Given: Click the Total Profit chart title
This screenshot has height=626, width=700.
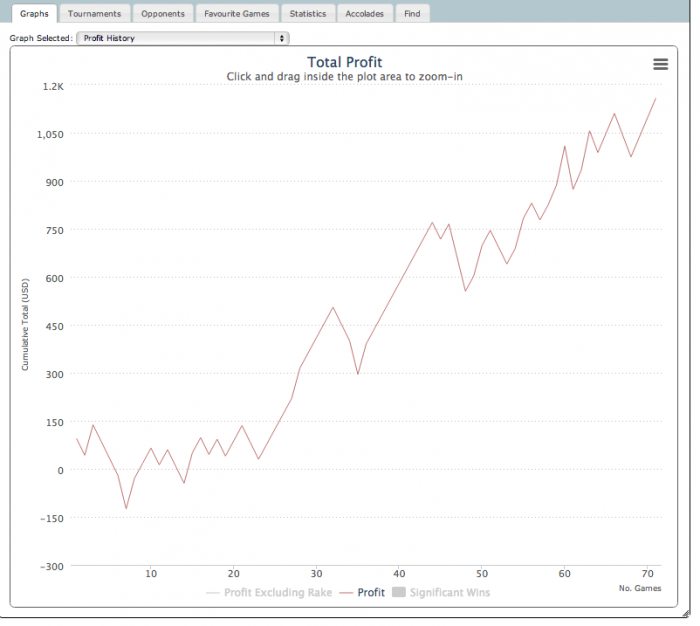Looking at the screenshot, I should point(345,62).
